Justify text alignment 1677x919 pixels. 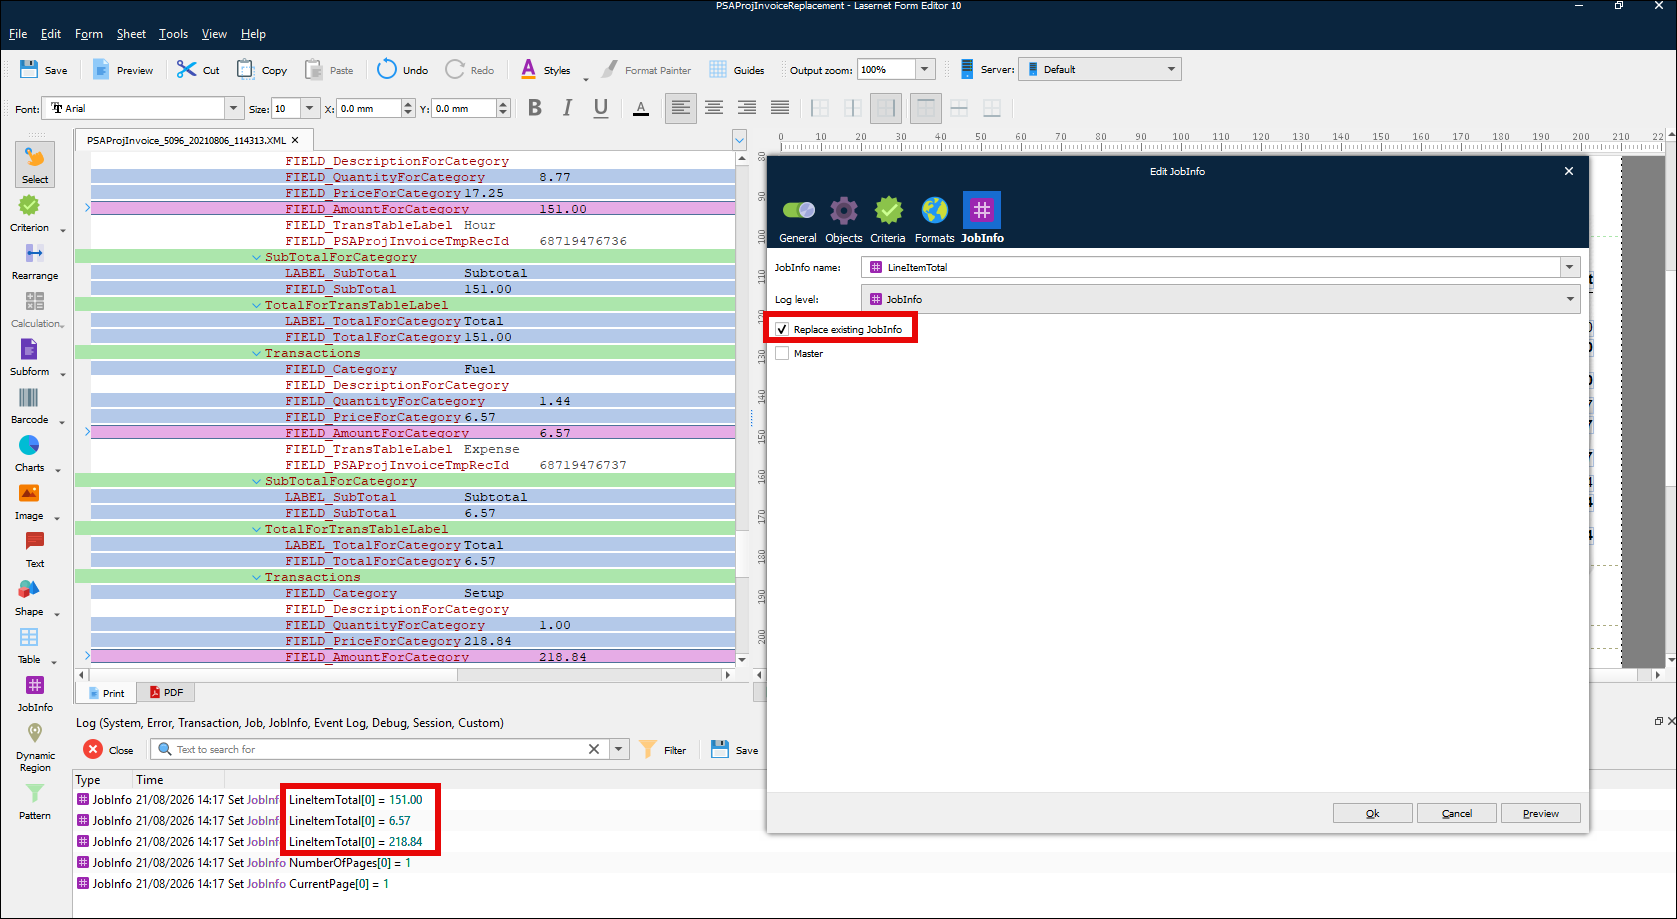point(780,108)
